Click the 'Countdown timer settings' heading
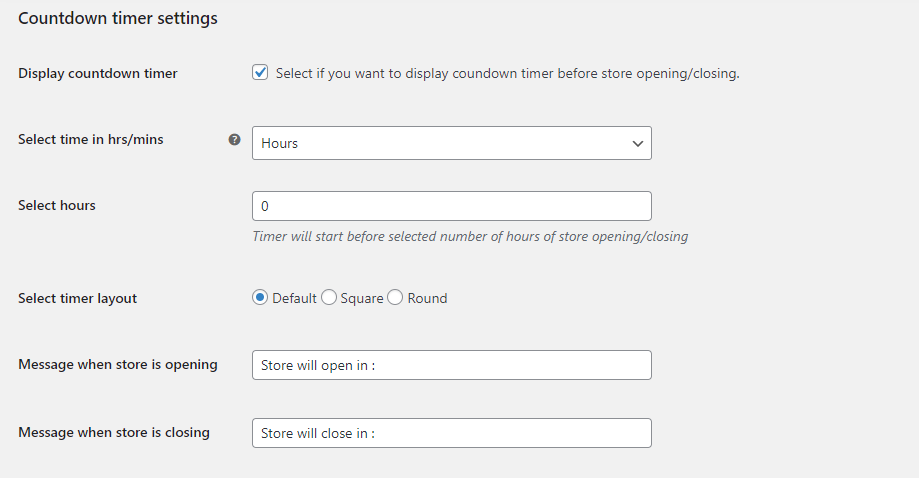Screen dimensions: 919x478 click(x=118, y=19)
